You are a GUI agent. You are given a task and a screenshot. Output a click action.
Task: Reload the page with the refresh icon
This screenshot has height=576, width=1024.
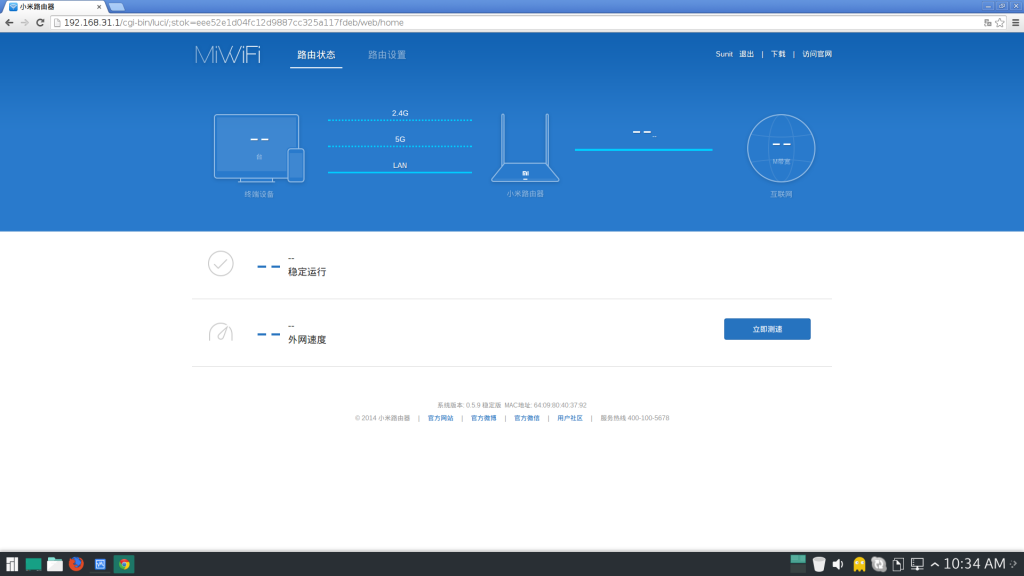tap(40, 23)
